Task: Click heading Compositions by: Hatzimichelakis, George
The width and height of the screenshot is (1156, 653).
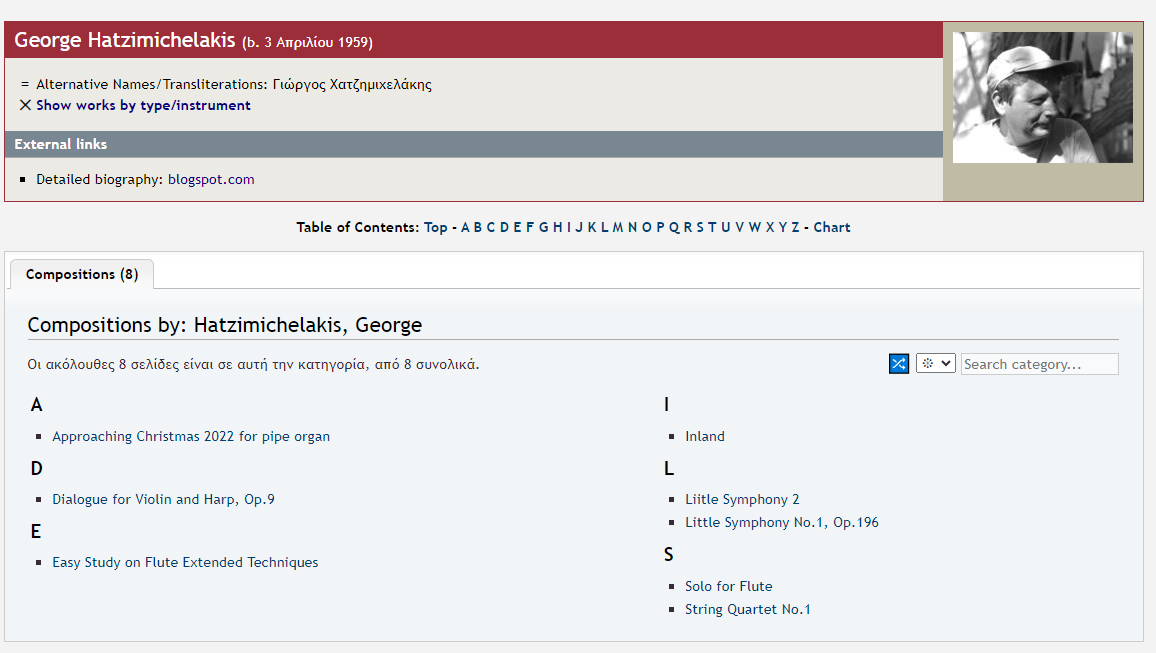Action: [225, 325]
